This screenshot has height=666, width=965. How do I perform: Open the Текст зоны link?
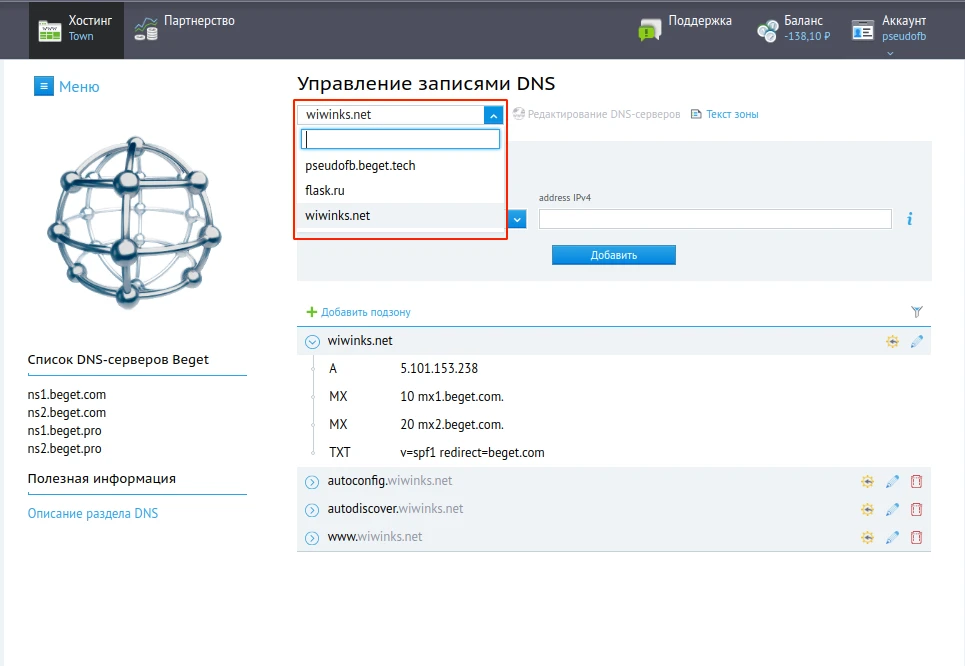(x=731, y=115)
